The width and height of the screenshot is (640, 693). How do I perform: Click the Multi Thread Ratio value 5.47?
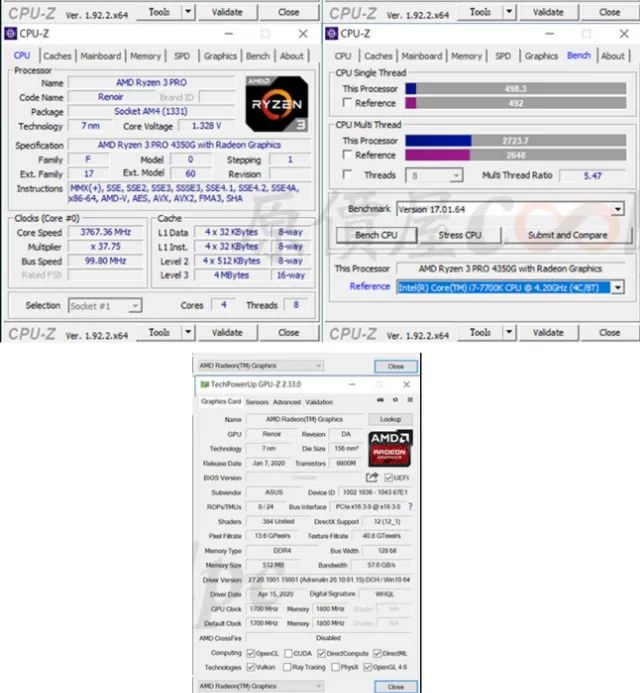[592, 175]
